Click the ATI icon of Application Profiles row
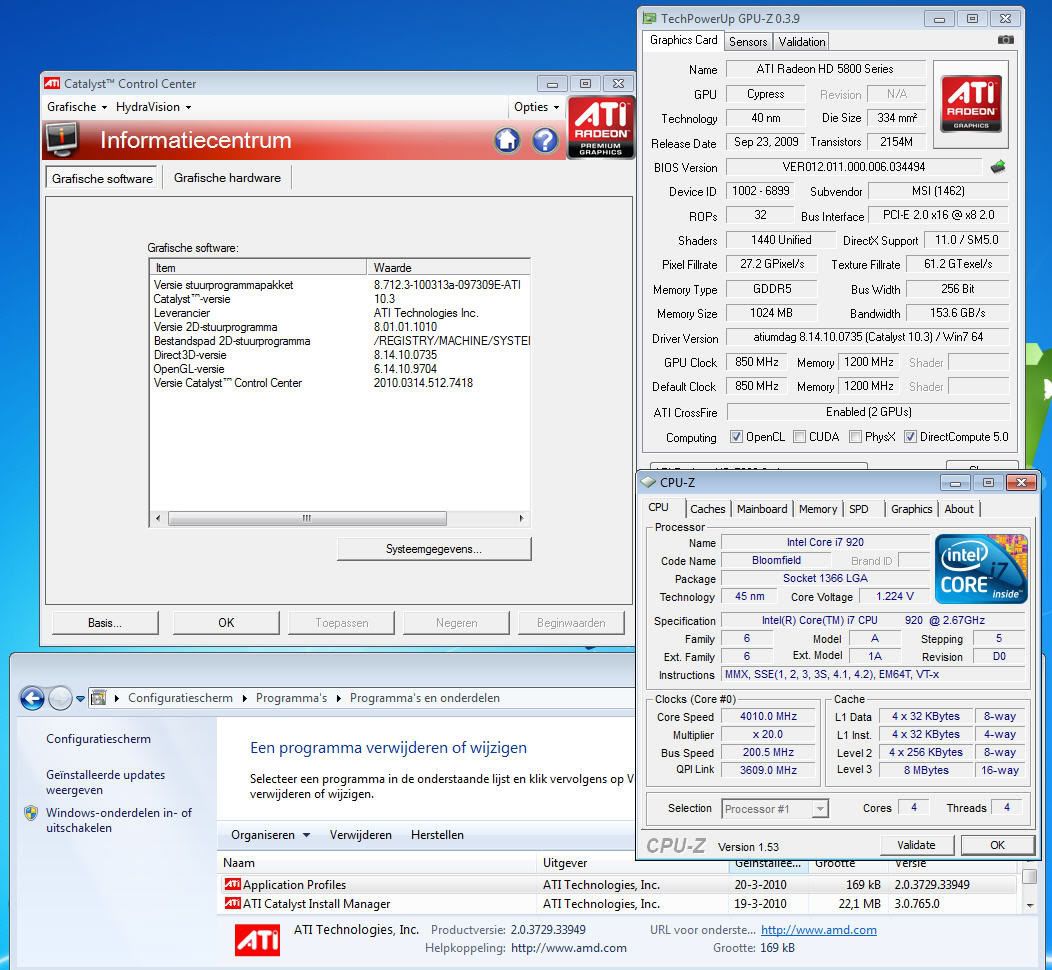The image size is (1052, 970). 232,884
